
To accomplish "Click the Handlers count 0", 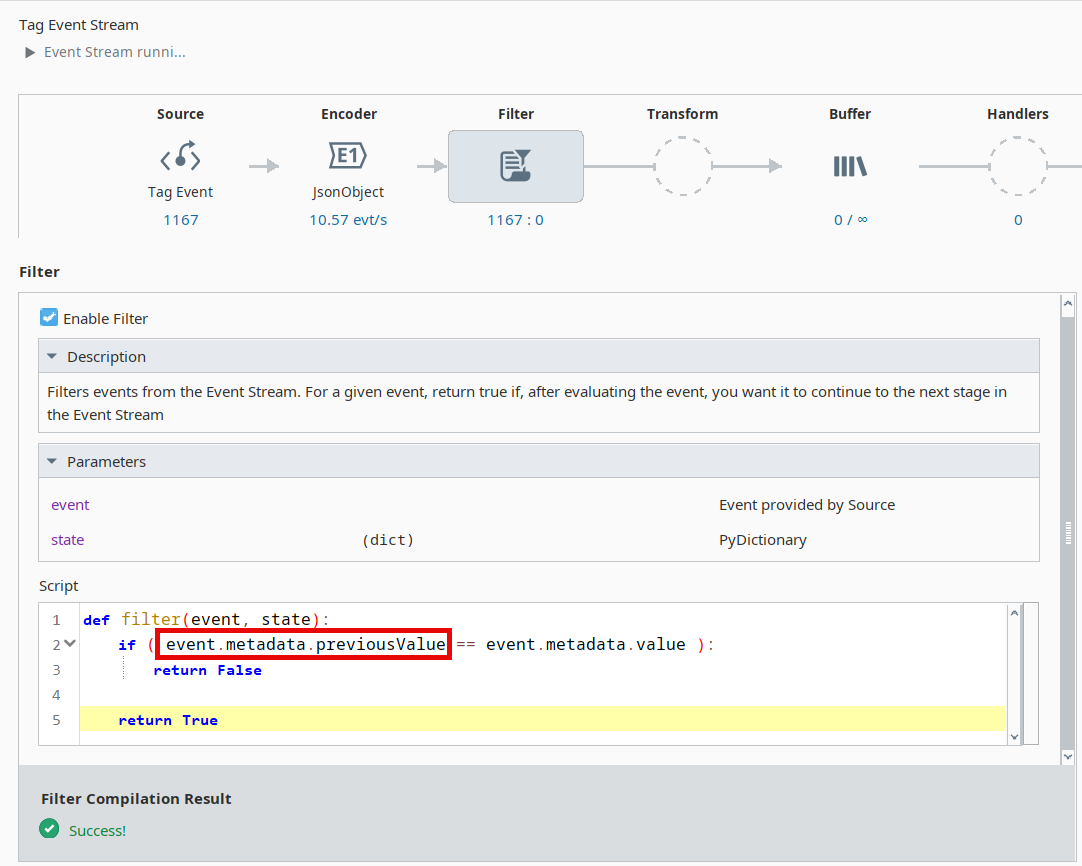I will coord(1018,220).
